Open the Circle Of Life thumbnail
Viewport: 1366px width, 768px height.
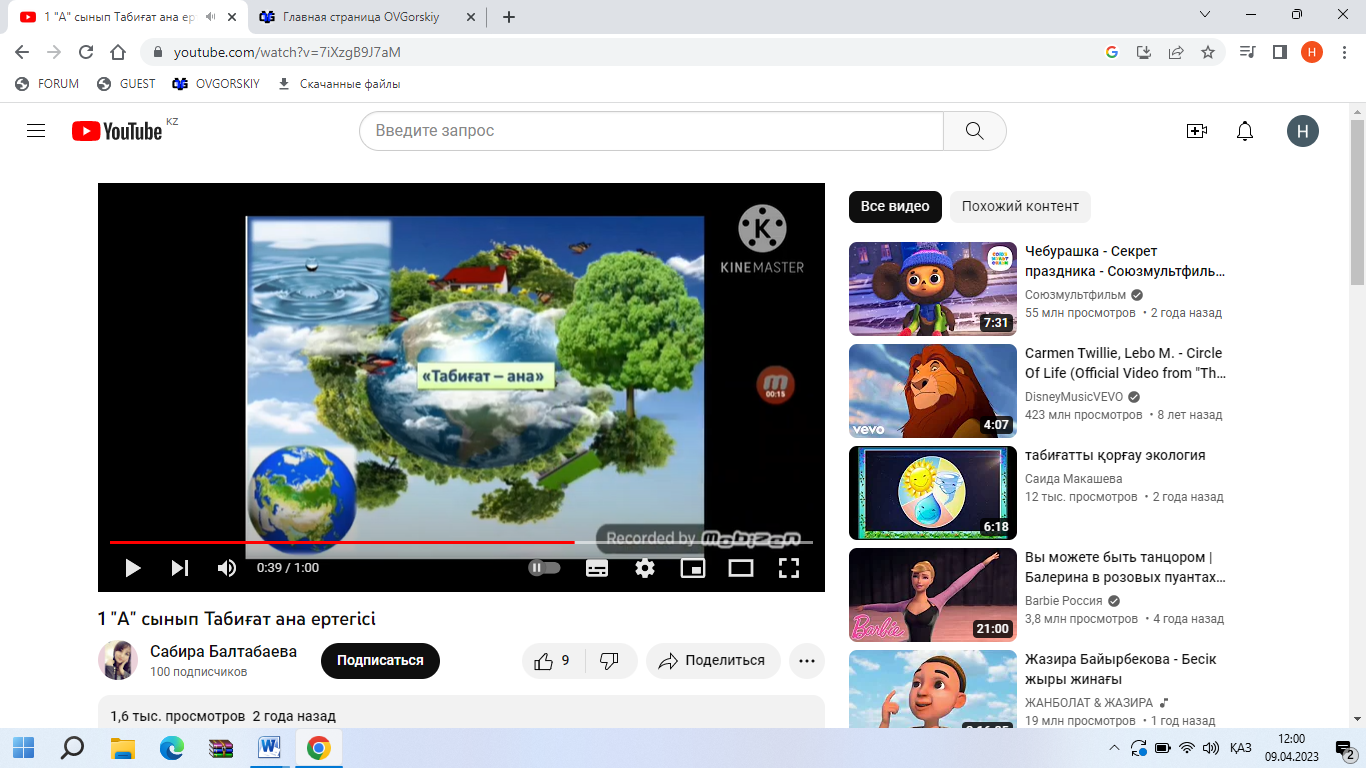tap(933, 391)
